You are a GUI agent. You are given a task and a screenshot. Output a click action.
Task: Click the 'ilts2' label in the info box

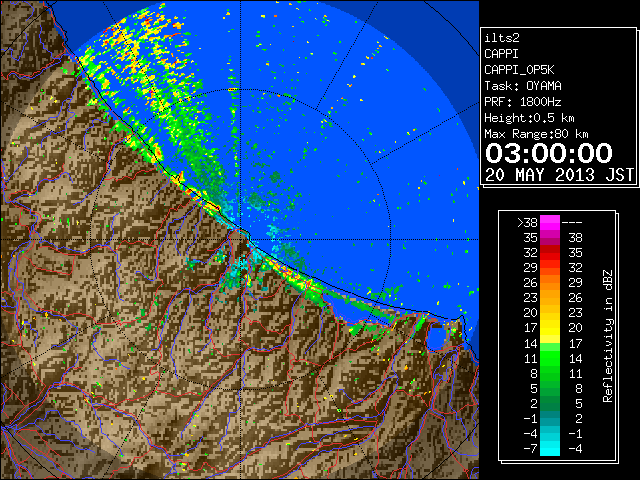click(502, 38)
